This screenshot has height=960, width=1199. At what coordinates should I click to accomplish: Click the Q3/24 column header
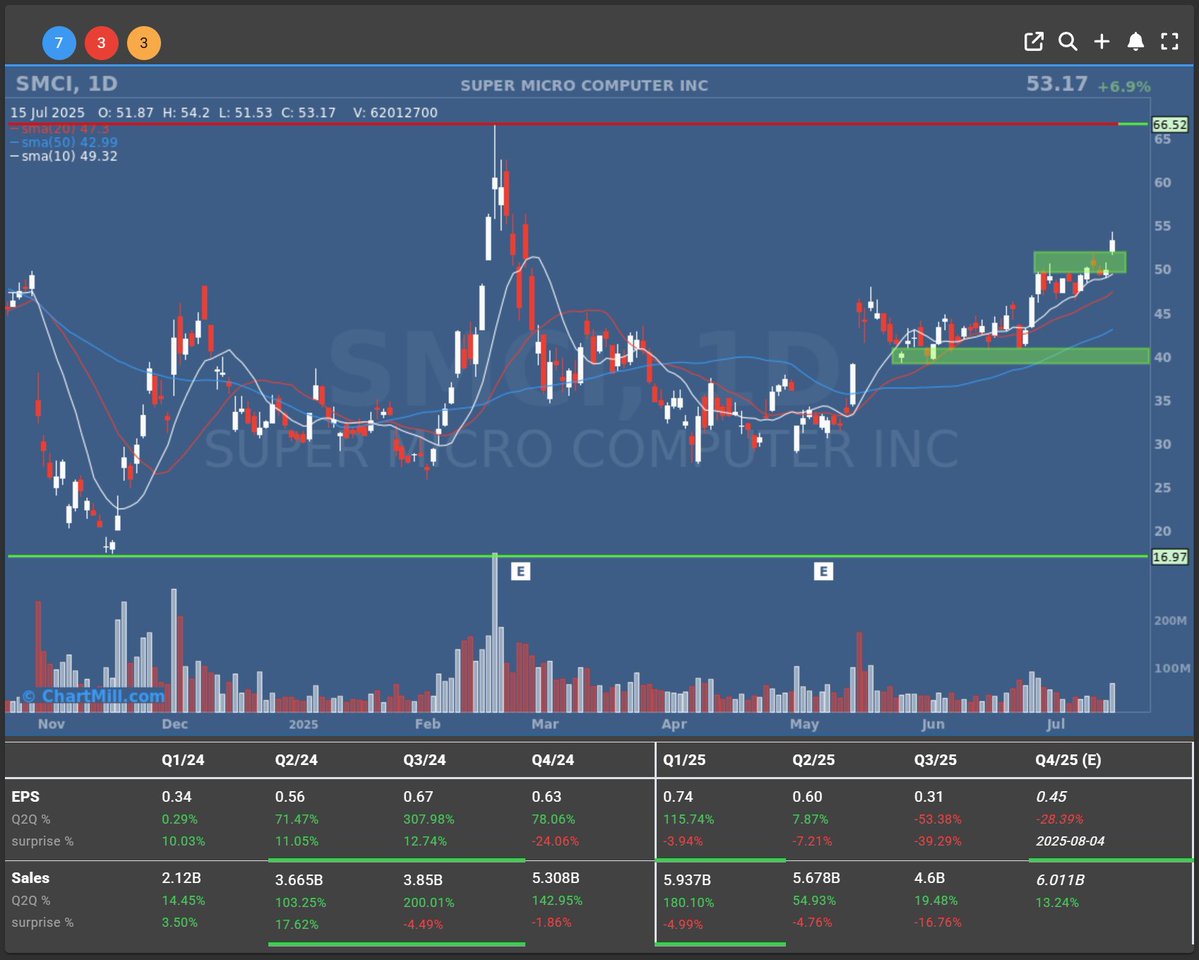point(424,760)
